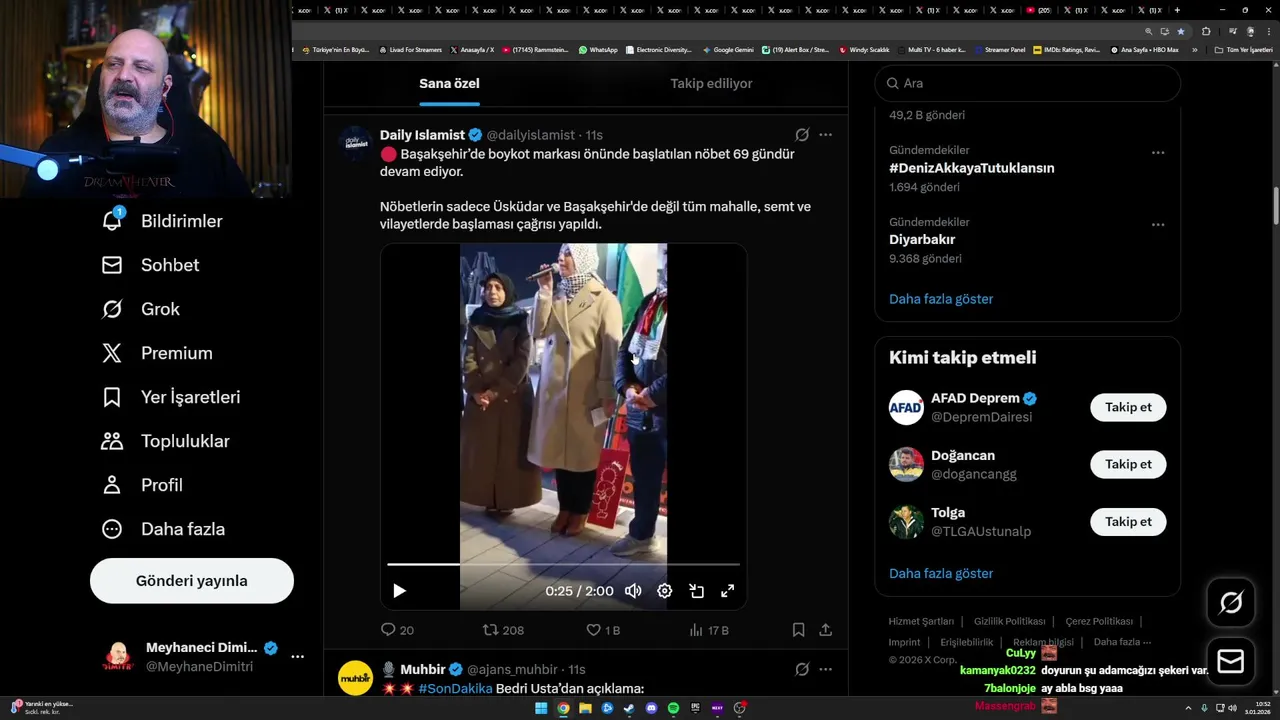The height and width of the screenshot is (720, 1280).
Task: Open WhatsApp bookmark in bookmarks bar
Action: [598, 50]
